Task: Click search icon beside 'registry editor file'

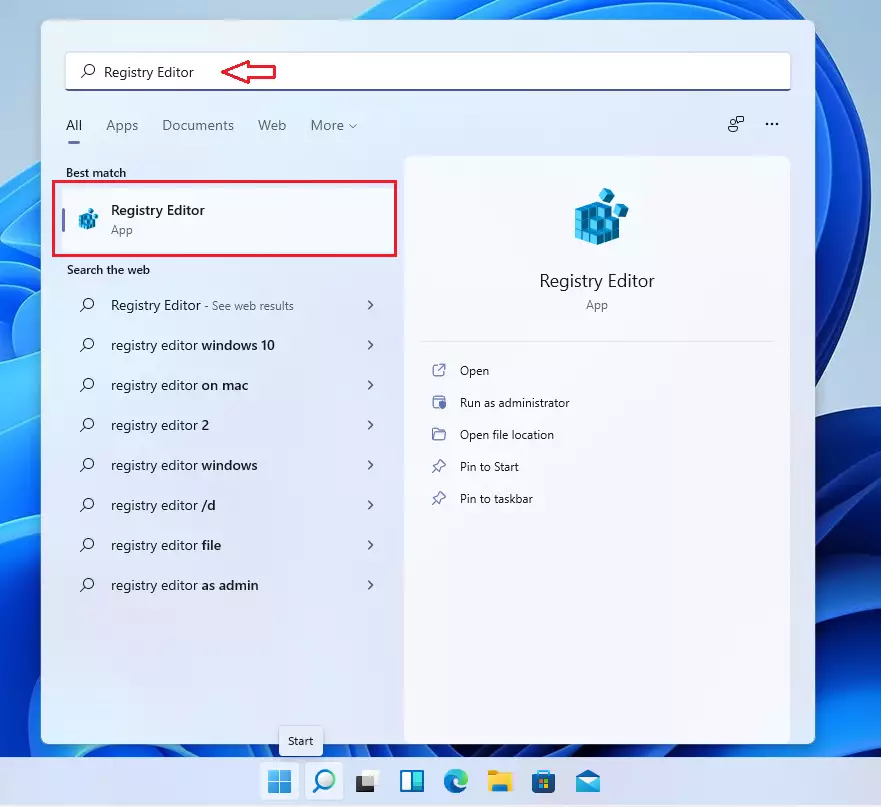Action: pyautogui.click(x=87, y=545)
